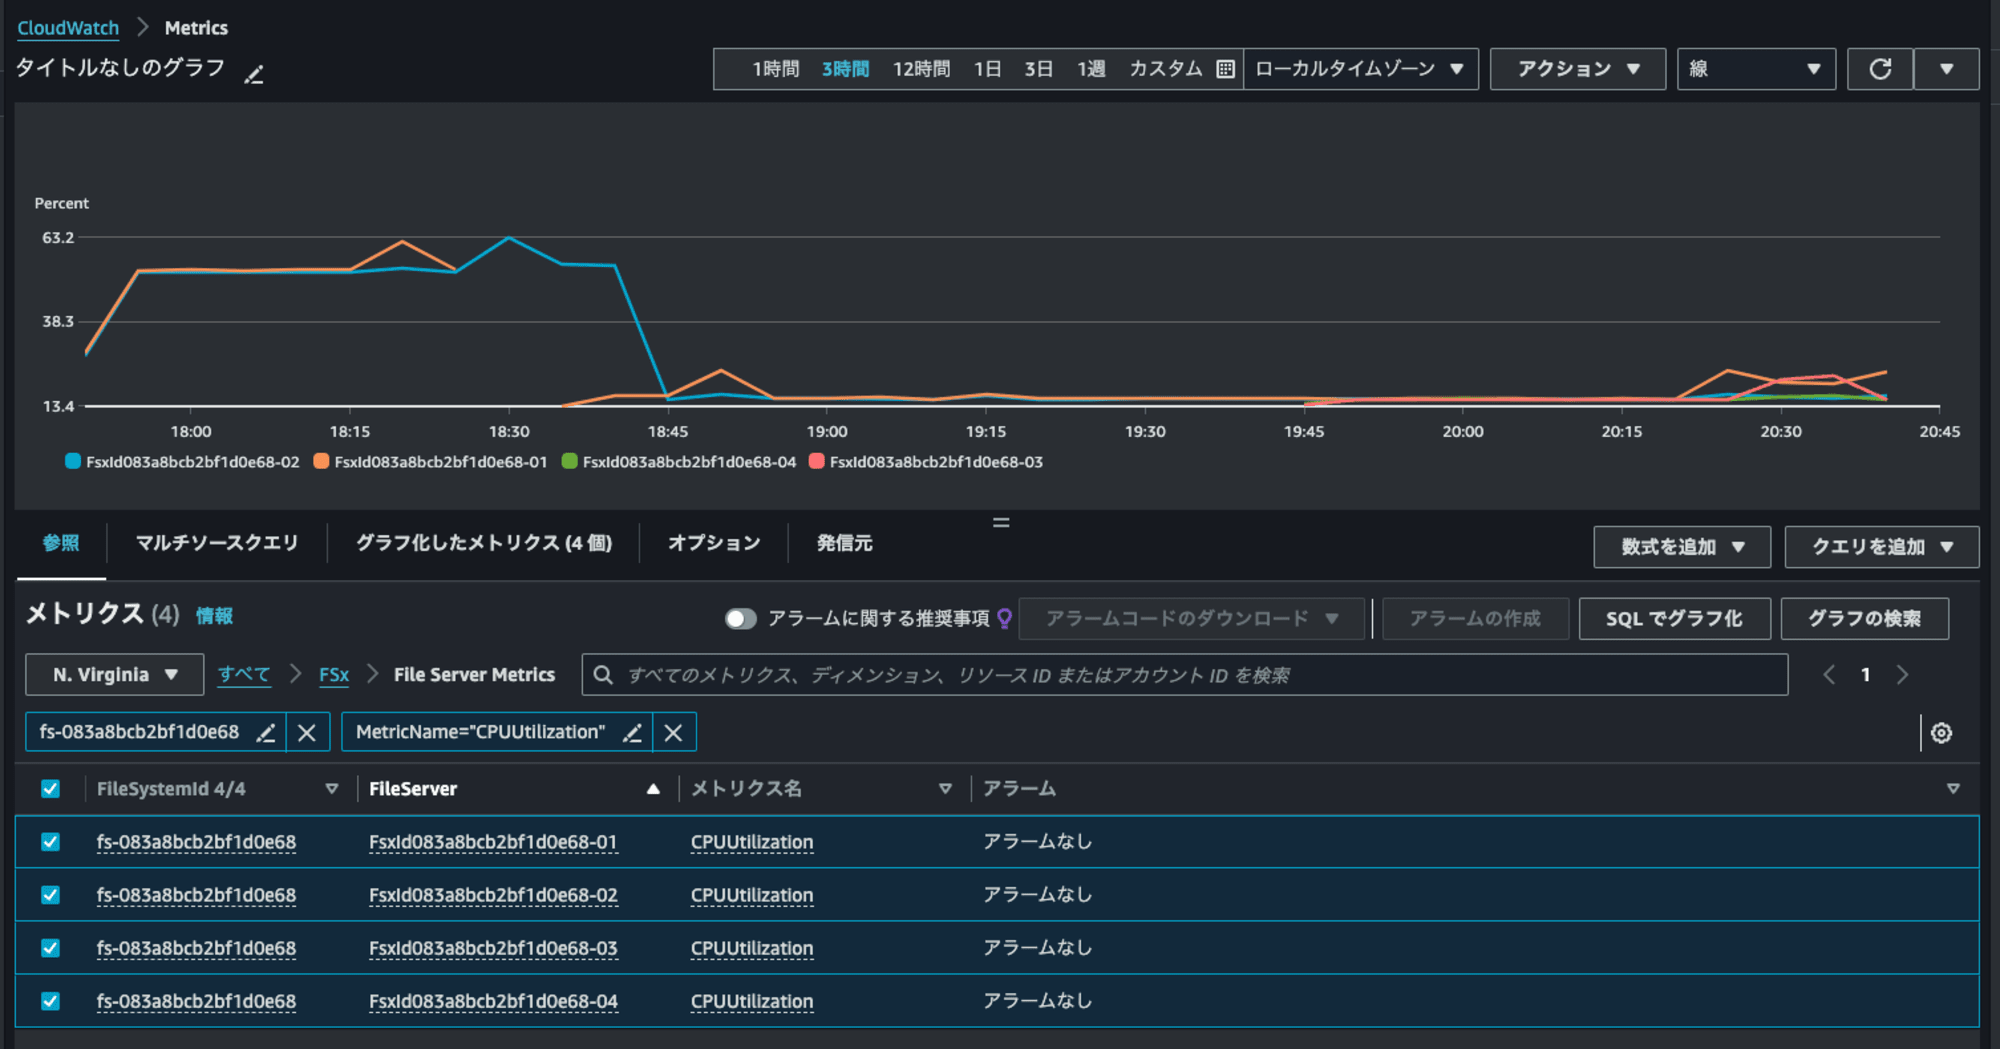Open the FileSystemId column filter arrow

(x=332, y=789)
